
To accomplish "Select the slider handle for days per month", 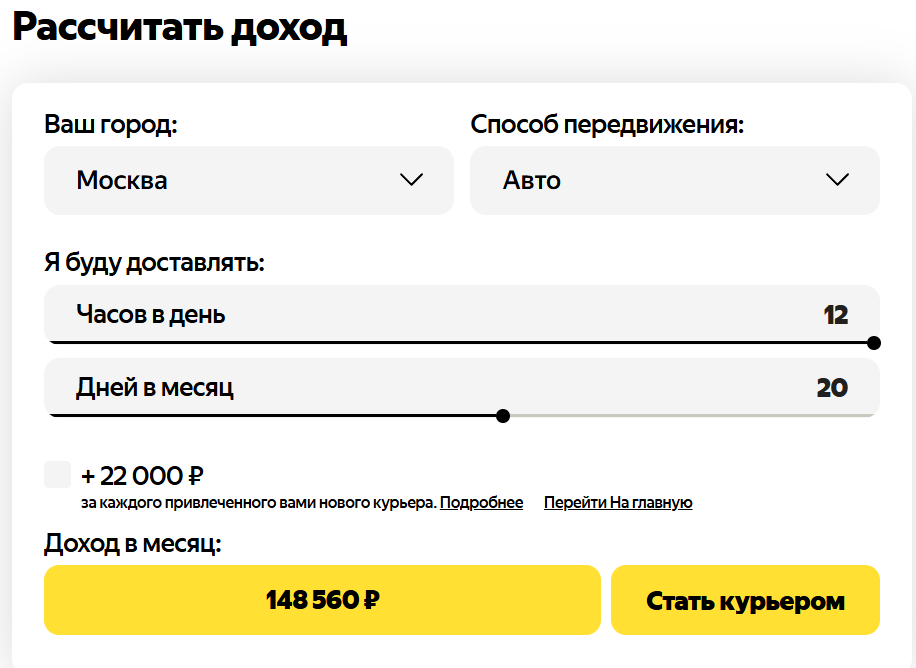I will (503, 416).
